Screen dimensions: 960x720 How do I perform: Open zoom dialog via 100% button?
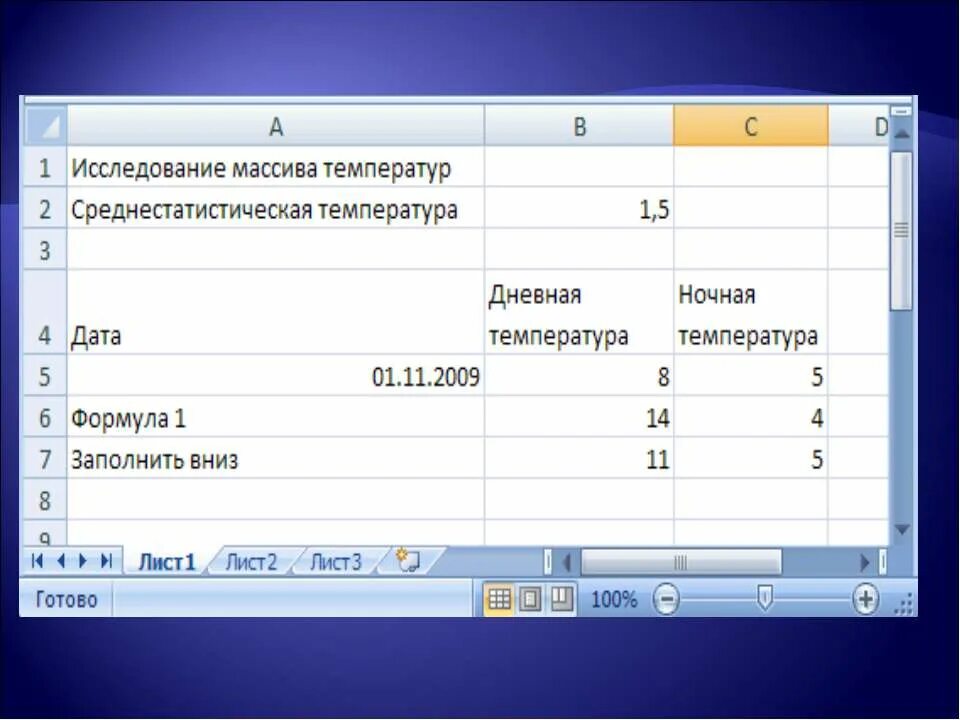pyautogui.click(x=618, y=599)
